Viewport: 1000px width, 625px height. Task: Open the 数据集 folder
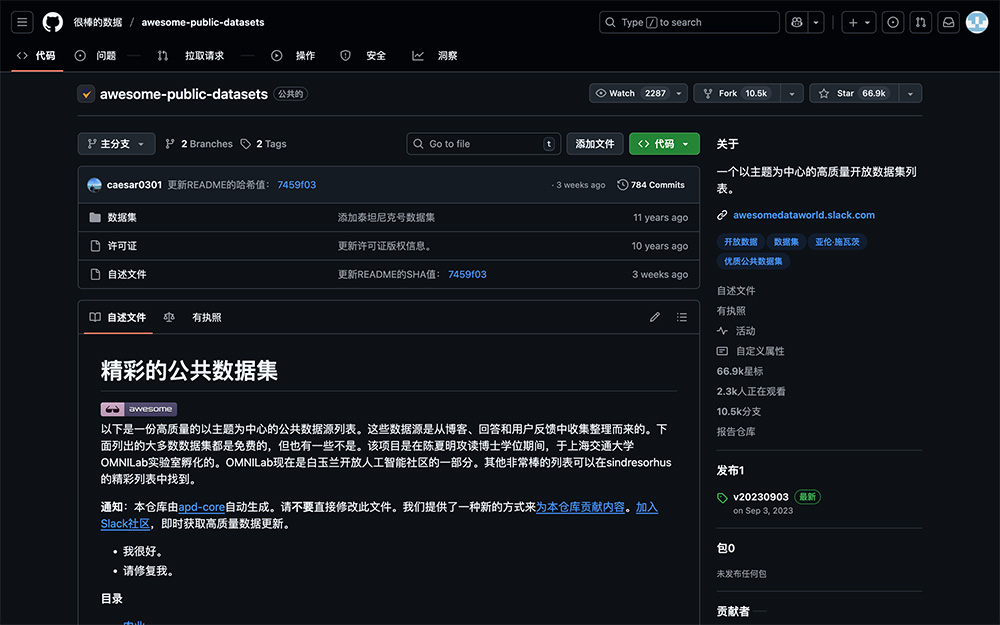pos(122,217)
